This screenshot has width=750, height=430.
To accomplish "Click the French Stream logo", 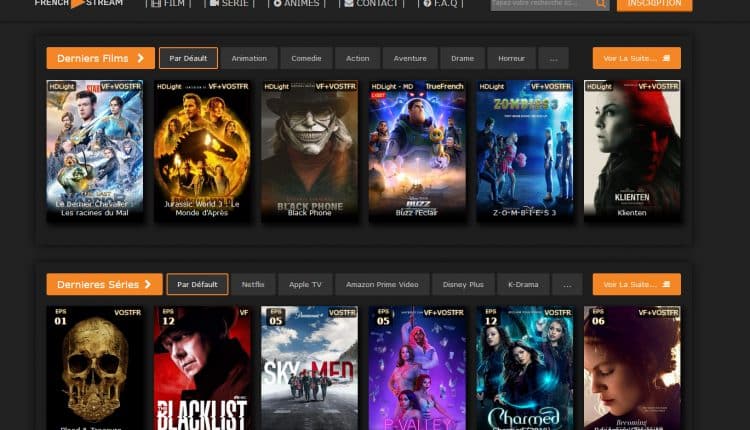I will click(79, 3).
